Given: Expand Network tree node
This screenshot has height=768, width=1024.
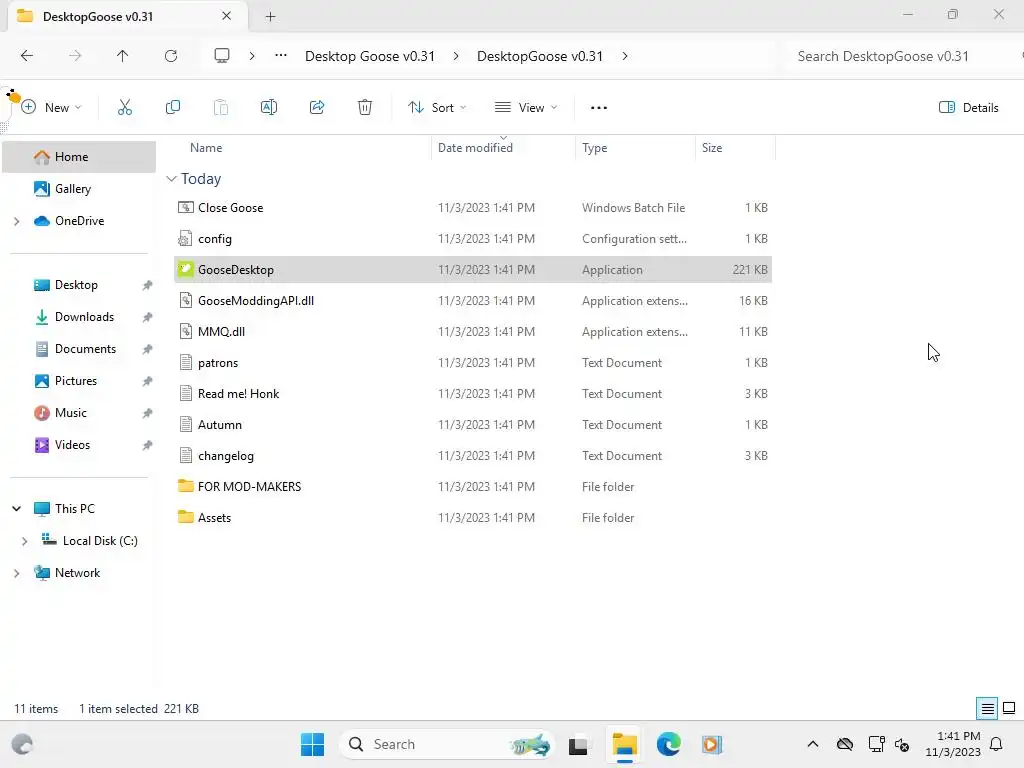Looking at the screenshot, I should [16, 573].
